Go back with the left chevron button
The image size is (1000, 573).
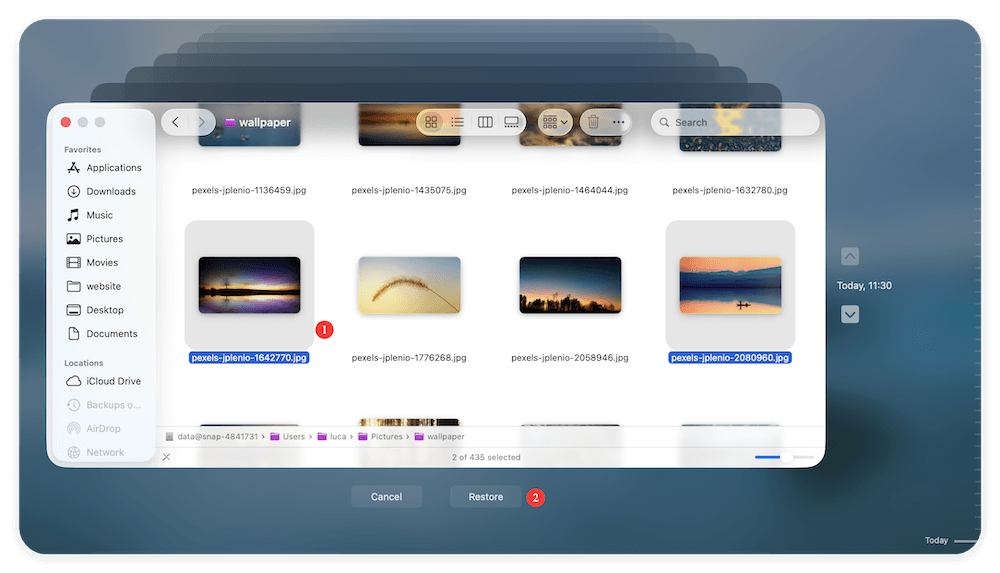pos(175,122)
